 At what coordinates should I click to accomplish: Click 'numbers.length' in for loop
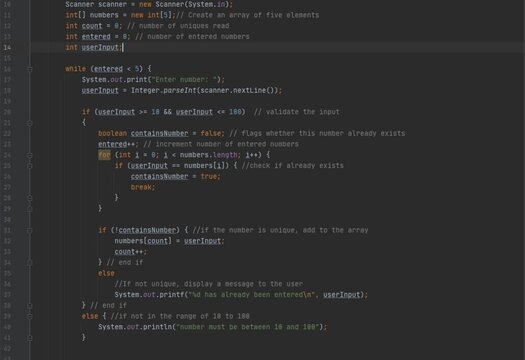coord(208,155)
